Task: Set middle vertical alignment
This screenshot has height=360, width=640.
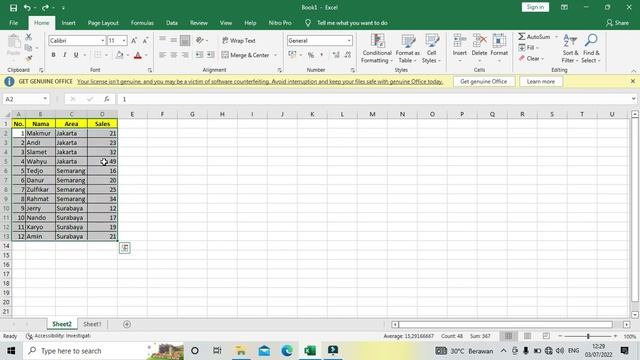Action: (x=174, y=40)
